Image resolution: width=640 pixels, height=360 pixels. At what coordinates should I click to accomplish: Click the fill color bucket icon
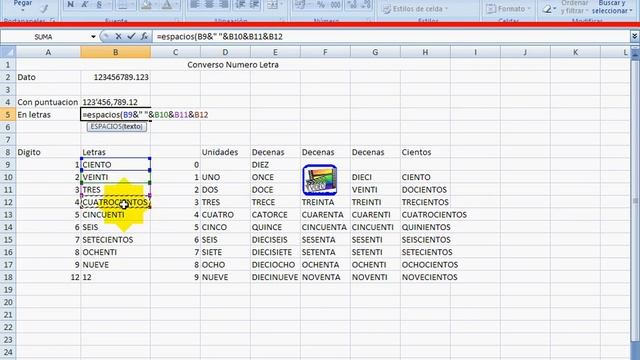147,4
